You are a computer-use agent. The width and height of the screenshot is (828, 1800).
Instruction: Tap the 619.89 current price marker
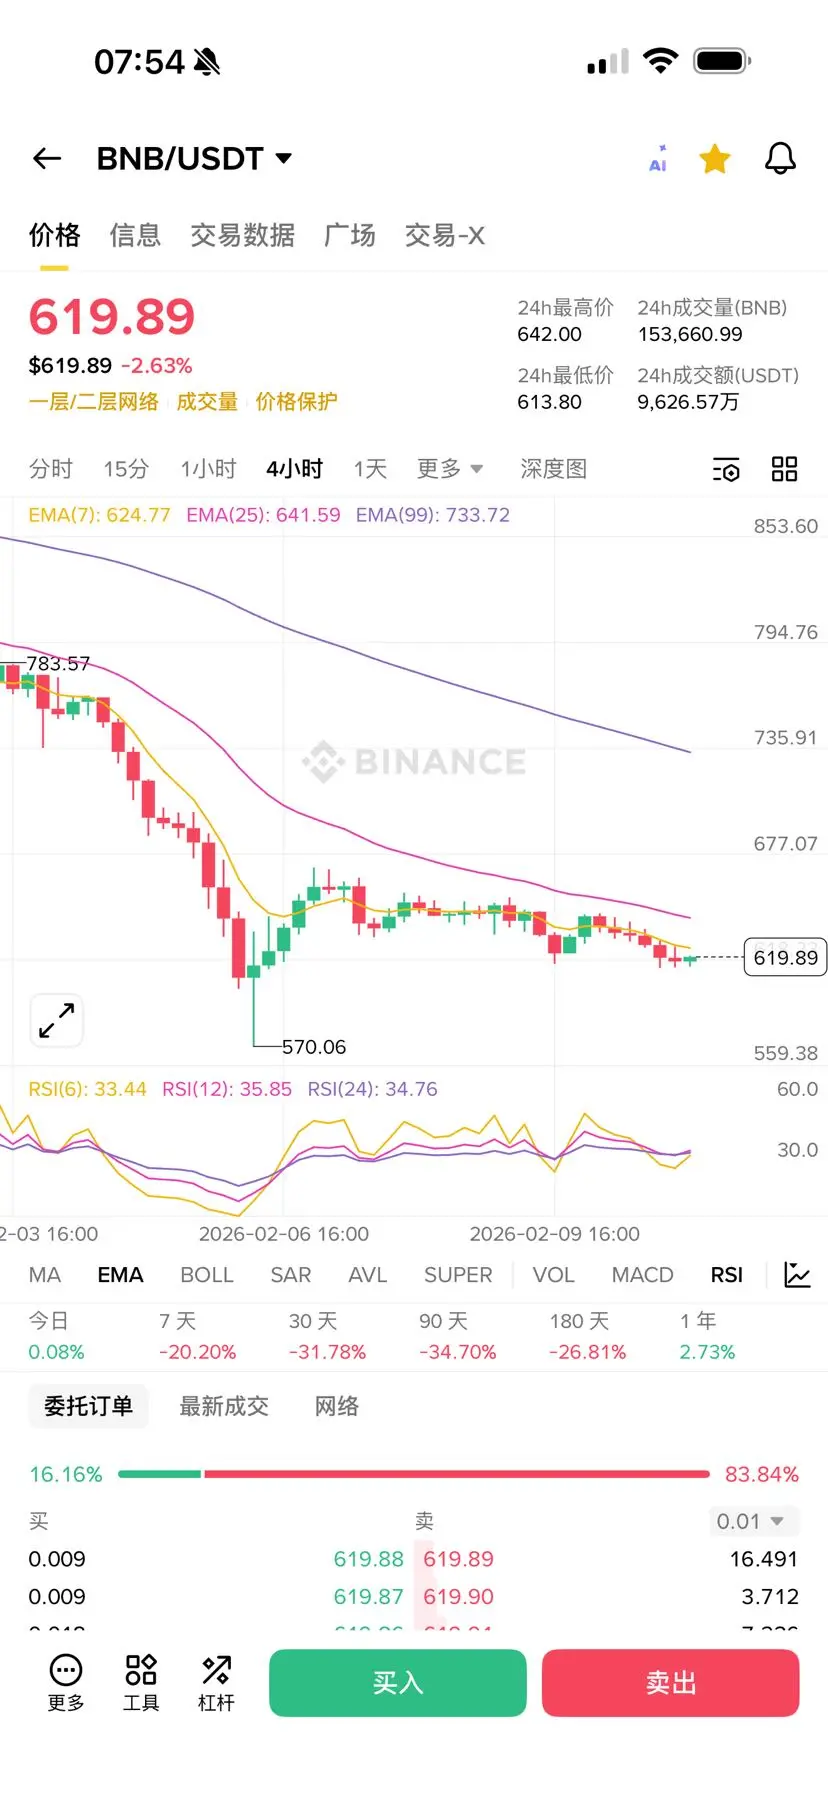[x=785, y=958]
